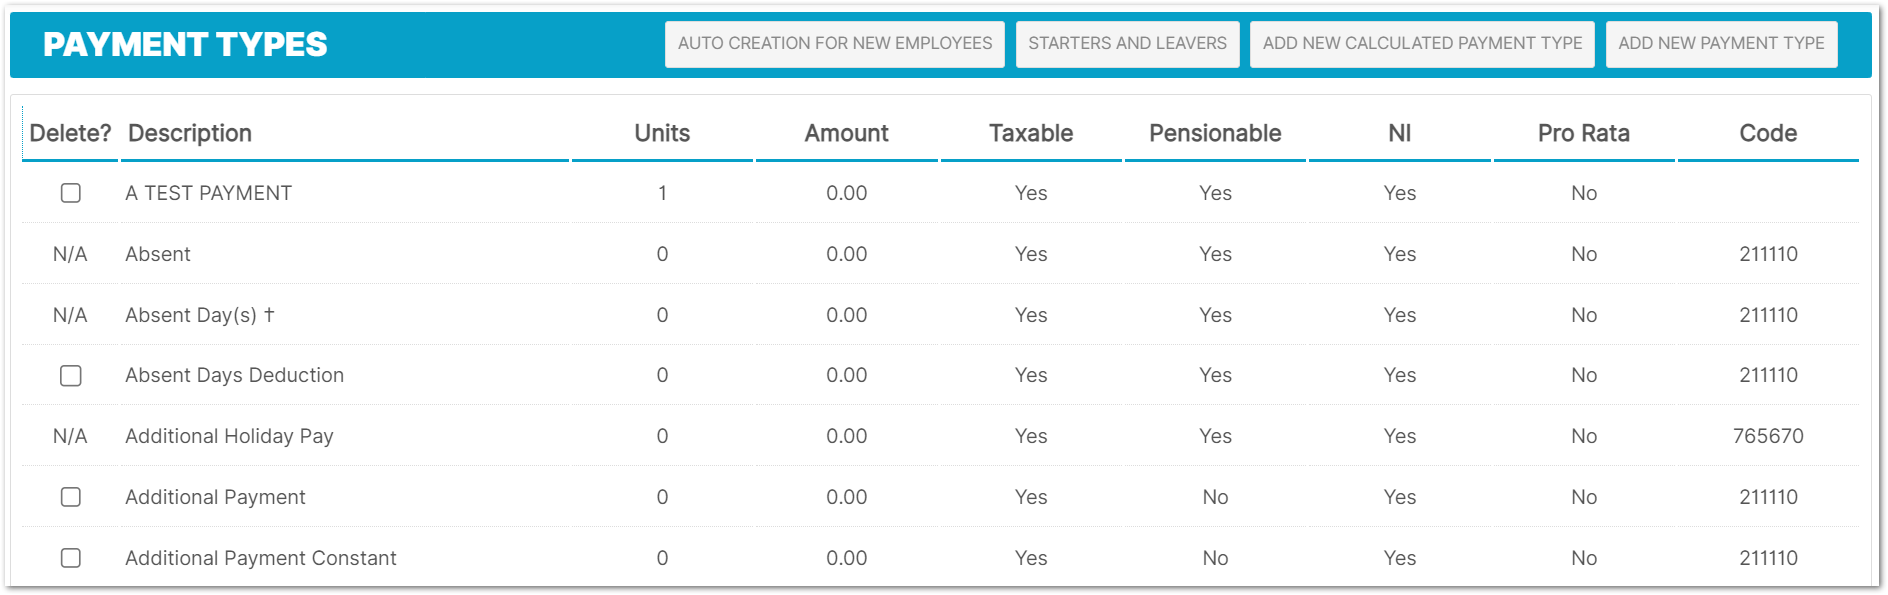Click the Code column header
The height and width of the screenshot is (595, 1888).
click(1768, 133)
